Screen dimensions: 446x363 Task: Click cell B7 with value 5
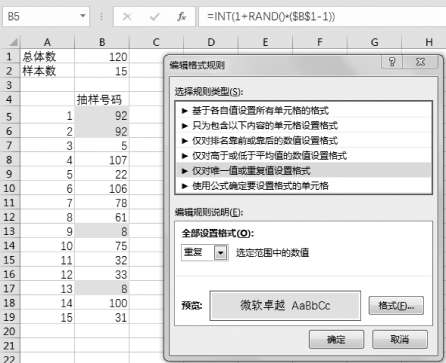[102, 145]
